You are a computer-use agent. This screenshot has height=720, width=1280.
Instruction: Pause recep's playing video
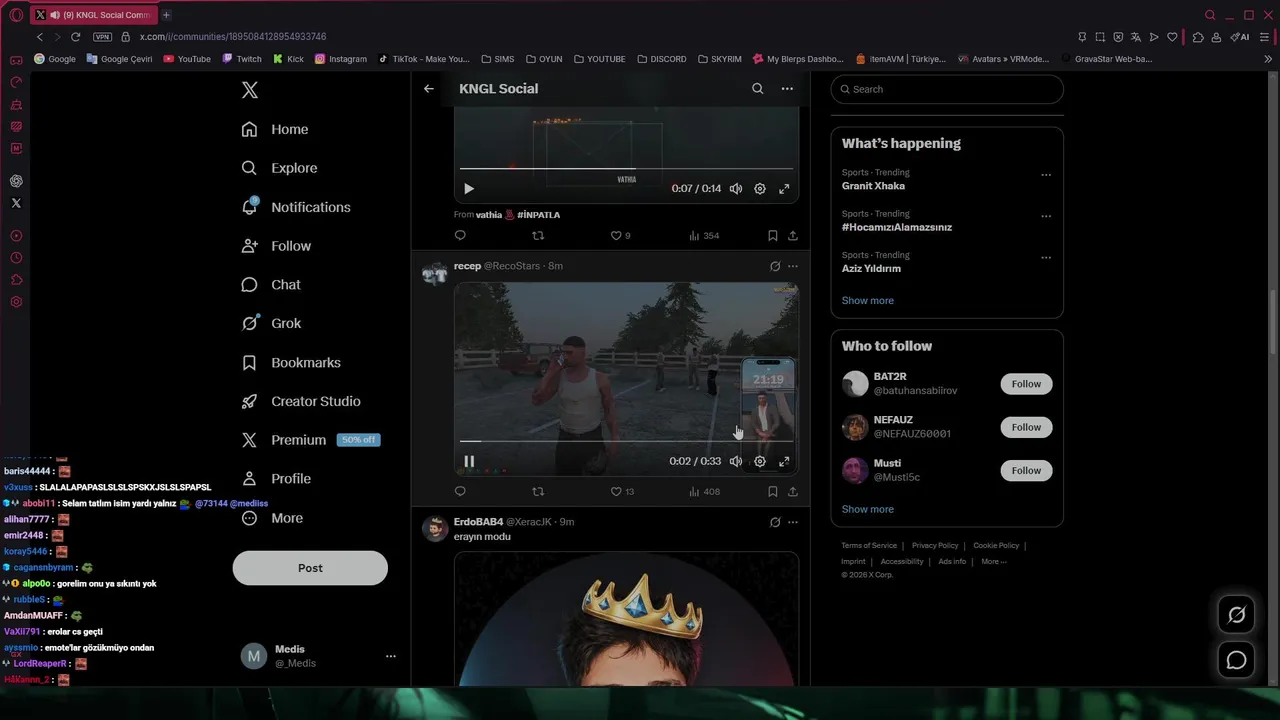(x=469, y=461)
